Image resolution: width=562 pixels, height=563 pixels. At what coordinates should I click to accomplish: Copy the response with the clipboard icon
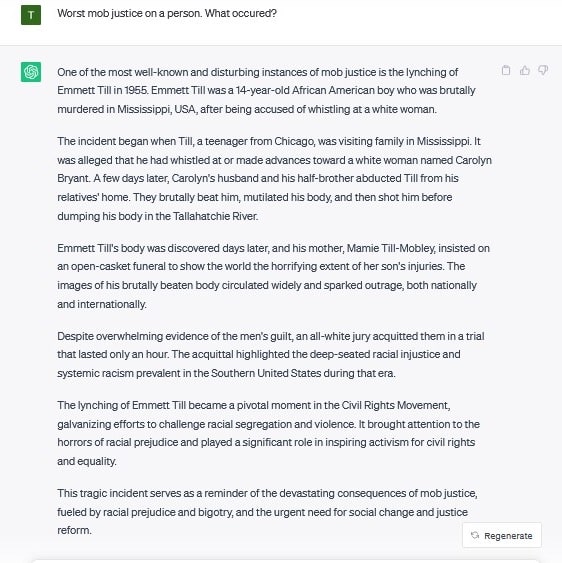pyautogui.click(x=506, y=70)
